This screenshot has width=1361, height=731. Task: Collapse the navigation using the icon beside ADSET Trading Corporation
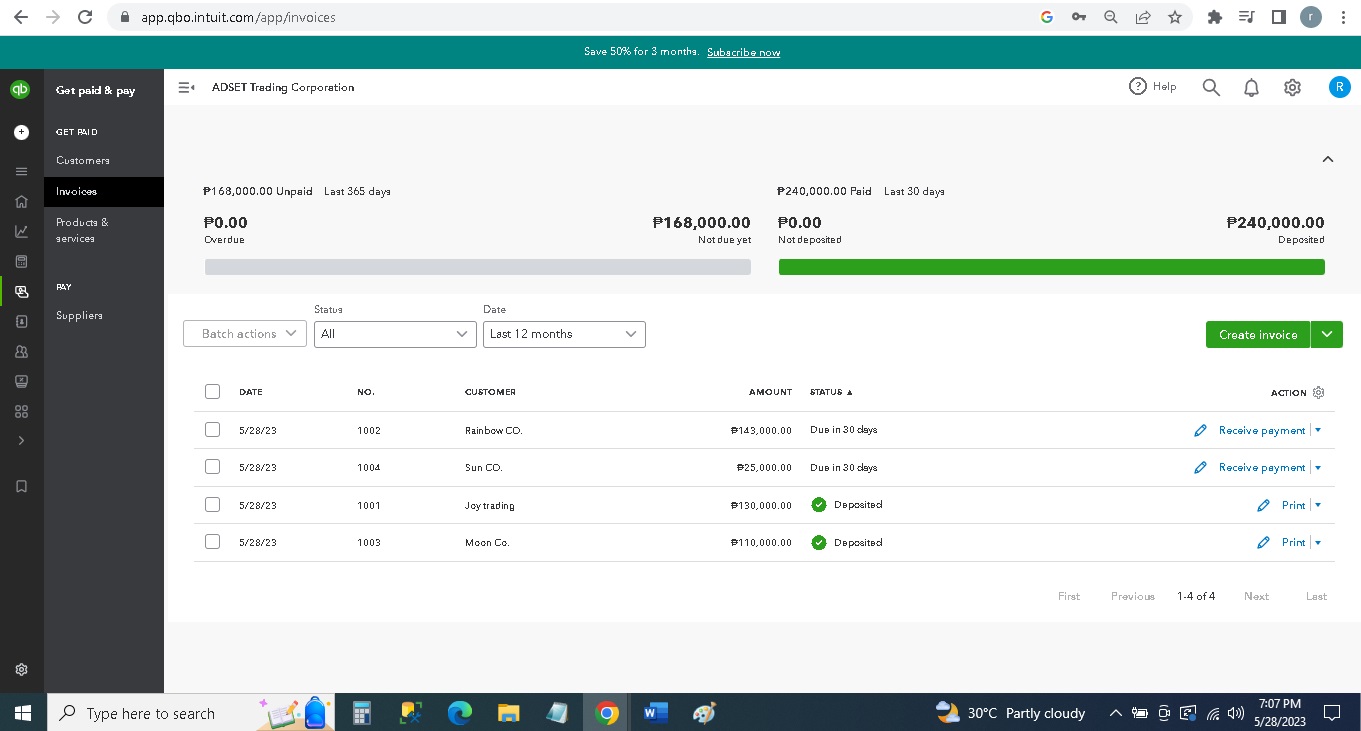[x=187, y=87]
